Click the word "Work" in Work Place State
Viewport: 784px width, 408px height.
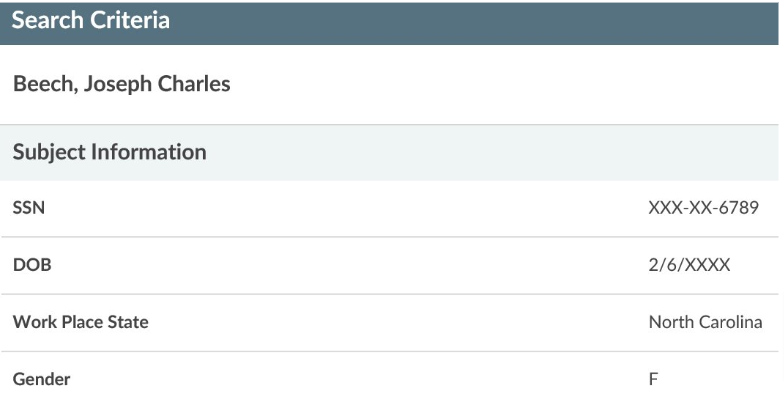point(32,322)
